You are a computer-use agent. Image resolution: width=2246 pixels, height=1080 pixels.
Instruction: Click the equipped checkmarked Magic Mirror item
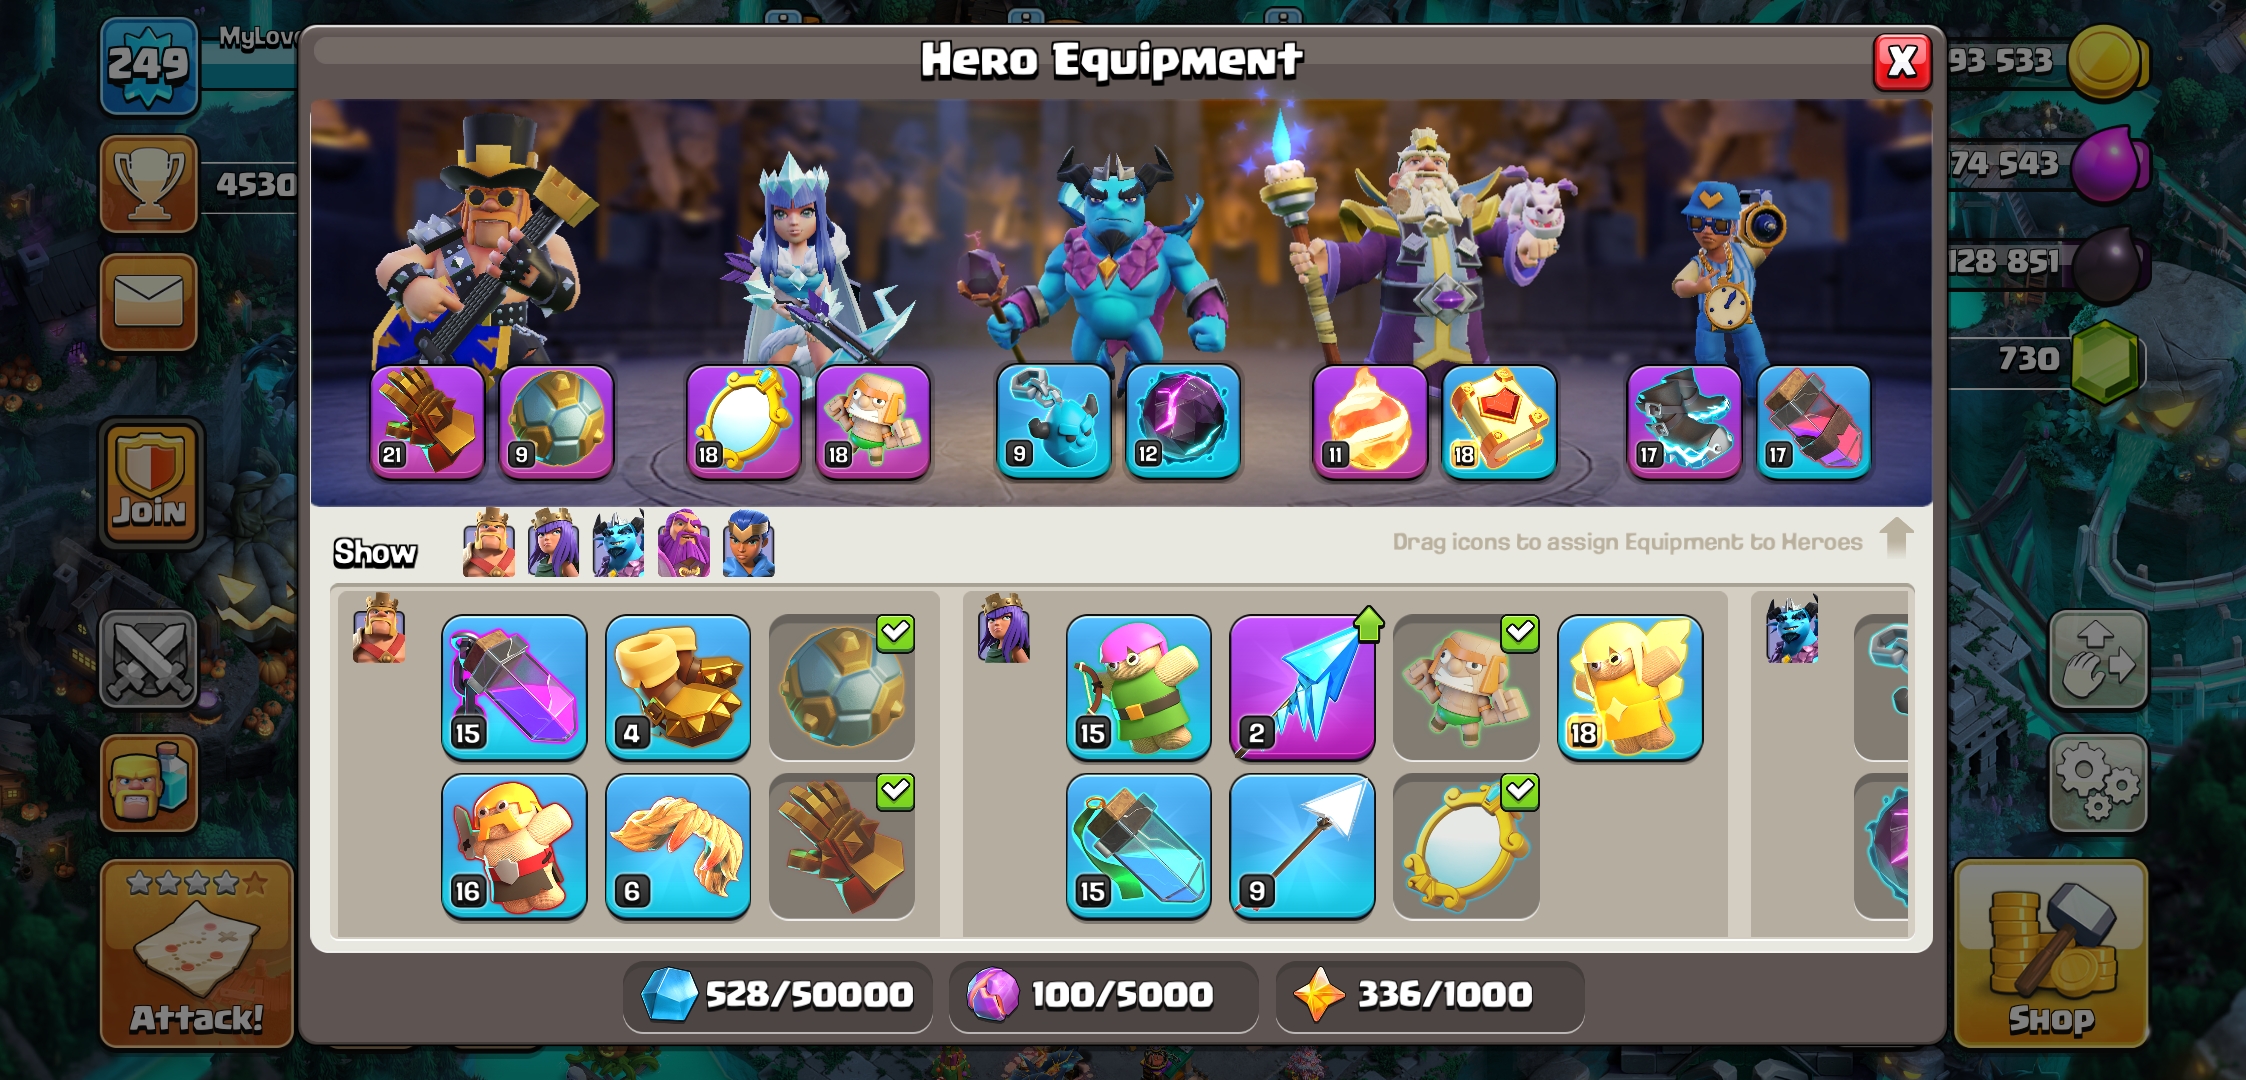[x=1465, y=846]
